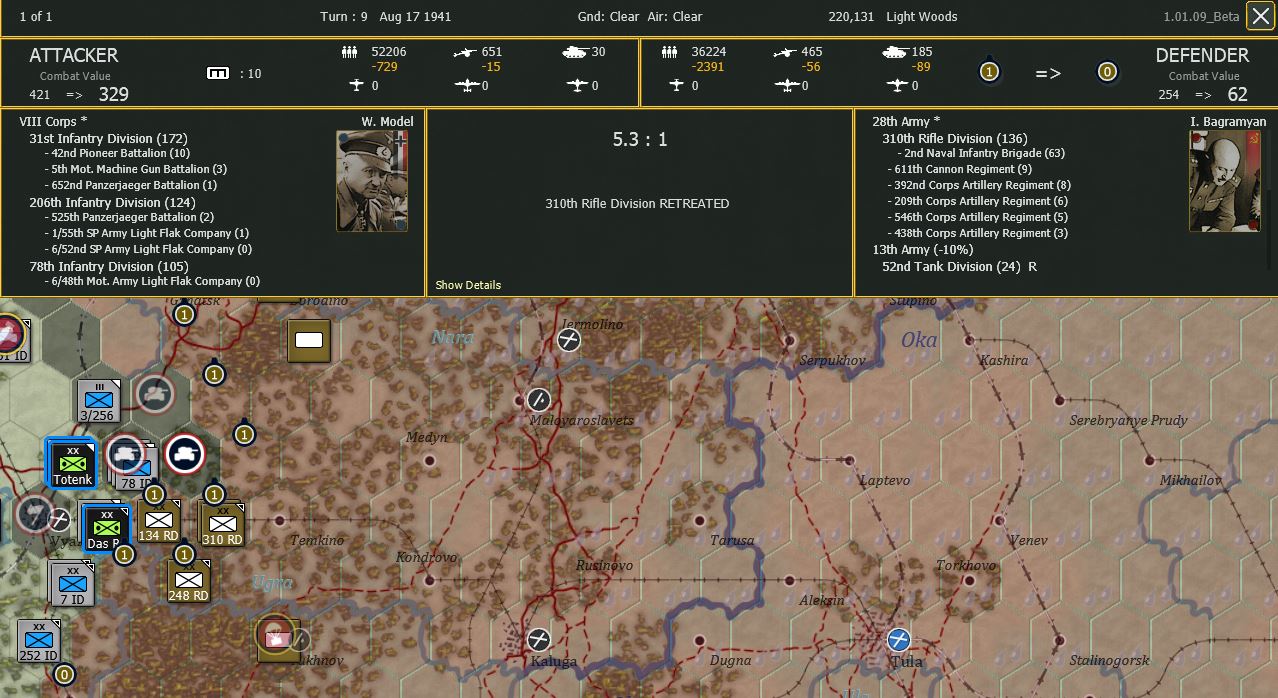Click the fort level marker above 134 RD
The height and width of the screenshot is (698, 1278).
154,494
